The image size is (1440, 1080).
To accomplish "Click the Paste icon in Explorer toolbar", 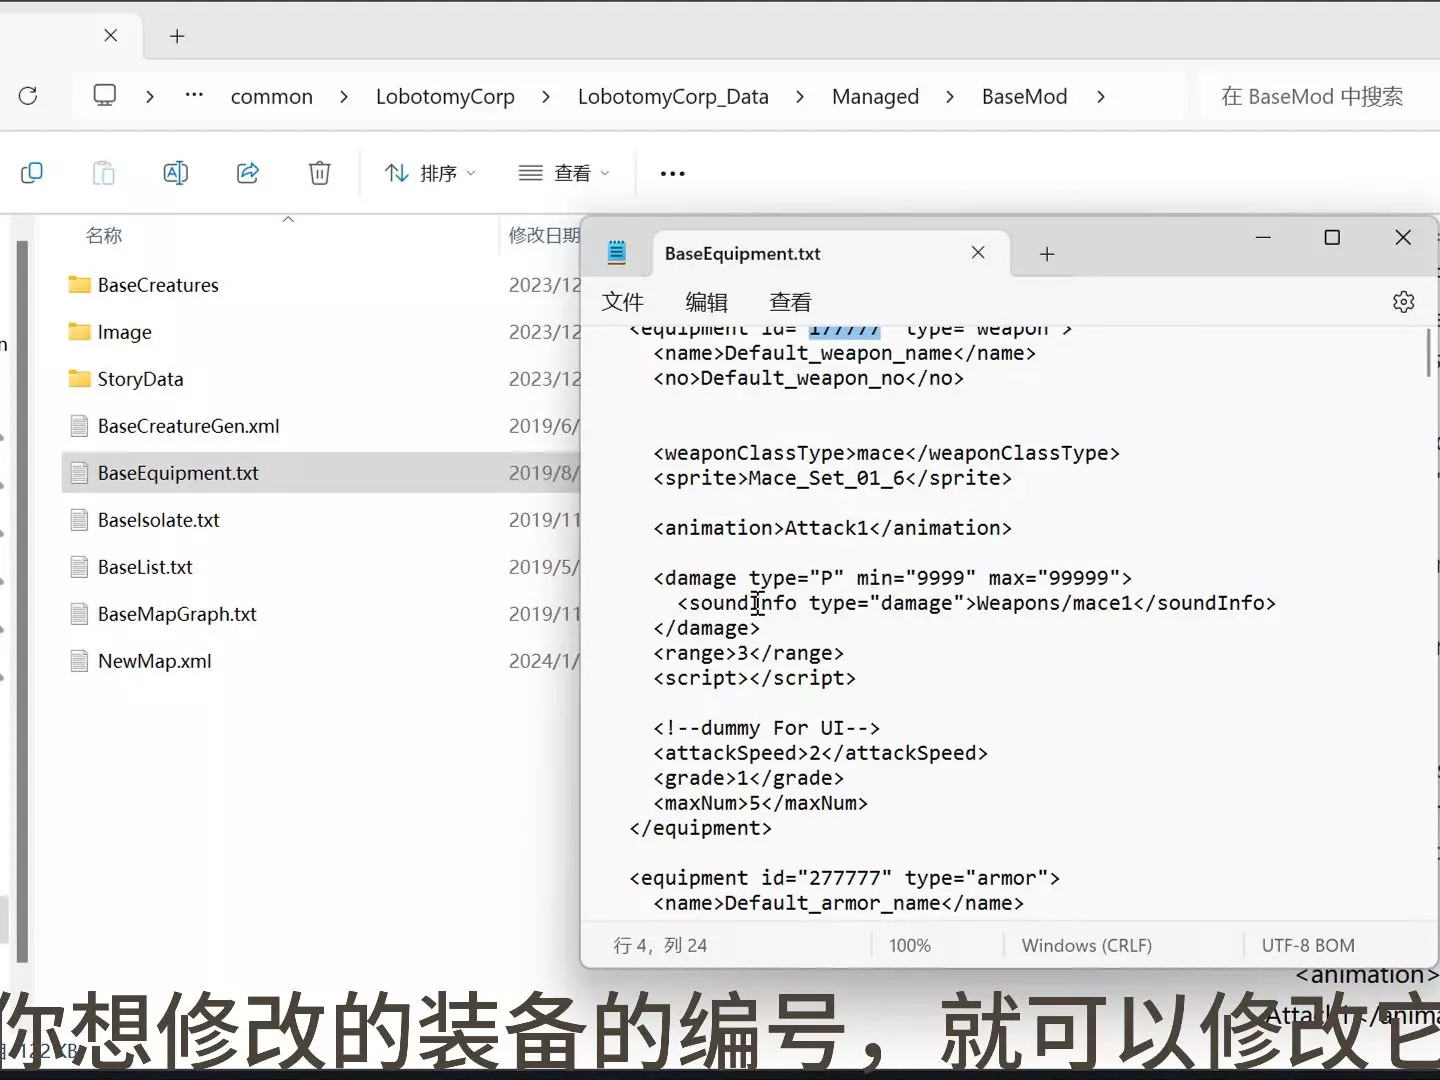I will coord(104,173).
